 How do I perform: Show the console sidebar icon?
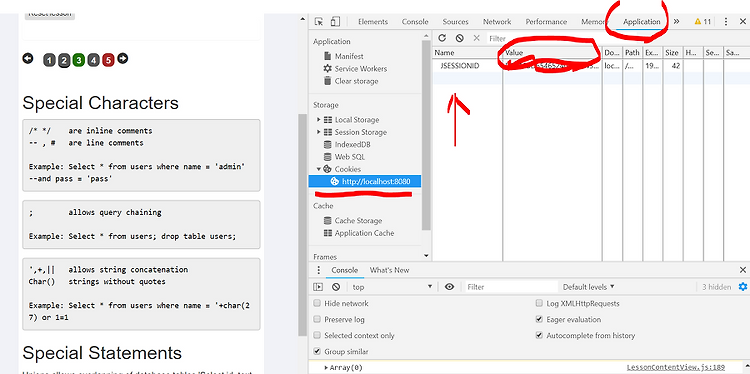[x=318, y=287]
